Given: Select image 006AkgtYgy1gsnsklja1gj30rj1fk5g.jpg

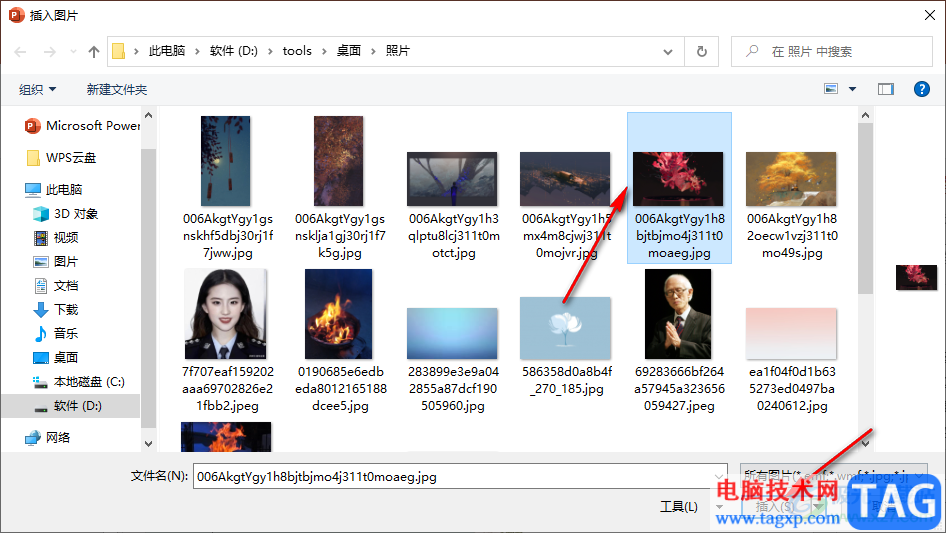Looking at the screenshot, I should [x=340, y=188].
